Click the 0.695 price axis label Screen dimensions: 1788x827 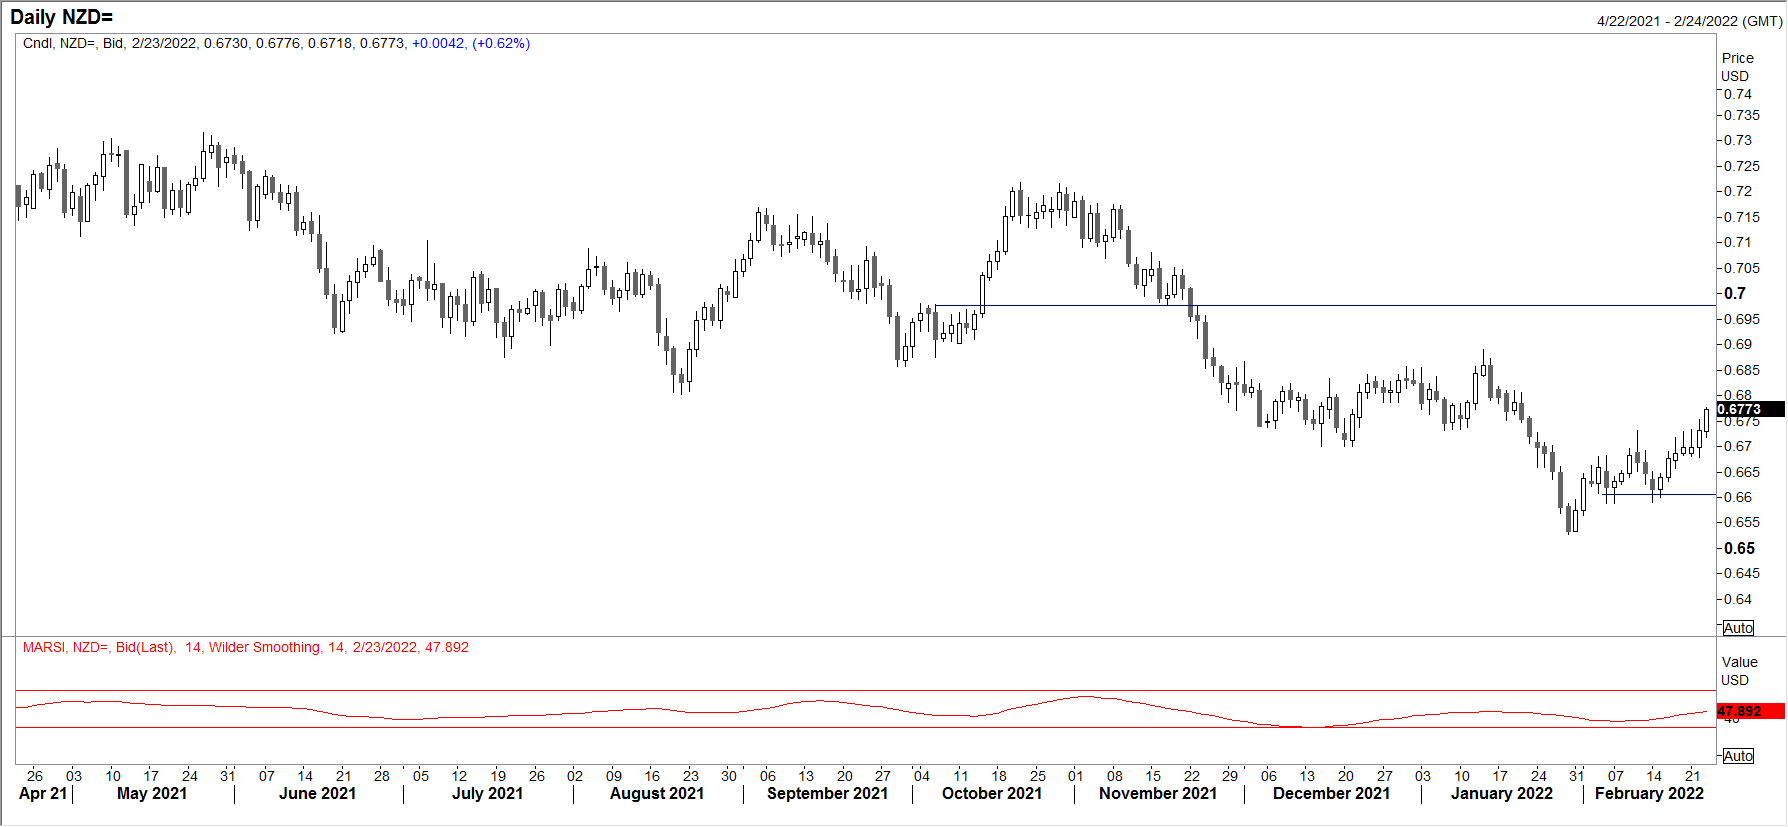click(1742, 319)
